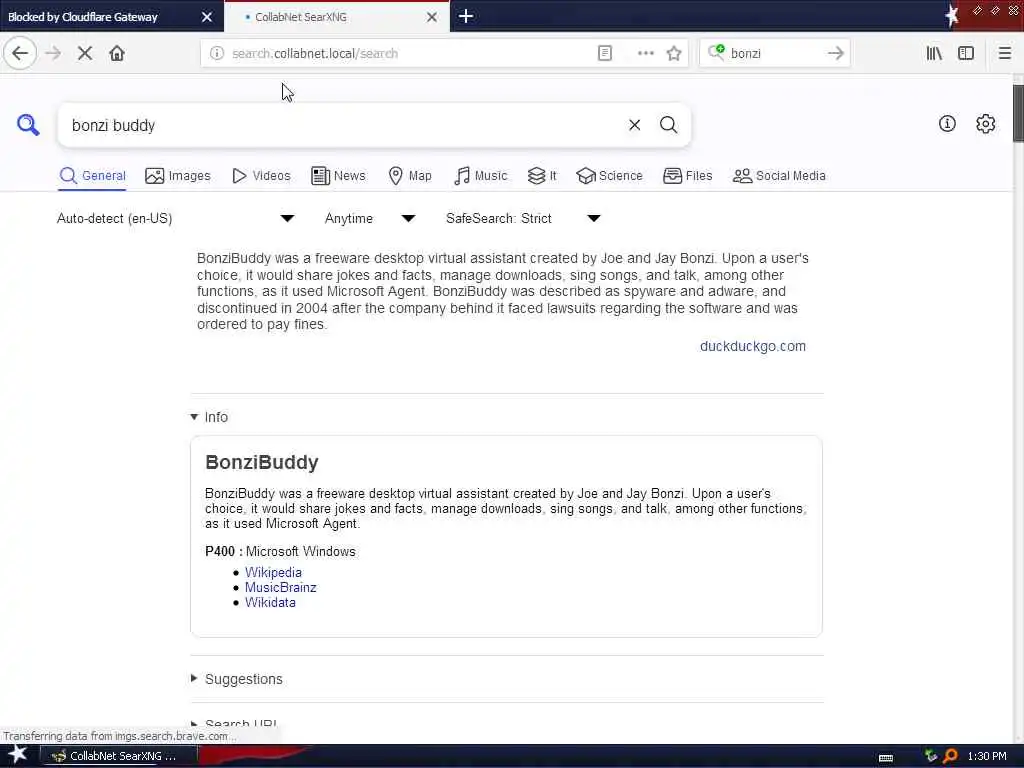This screenshot has width=1024, height=768.
Task: Switch to Map search category
Action: pos(409,176)
